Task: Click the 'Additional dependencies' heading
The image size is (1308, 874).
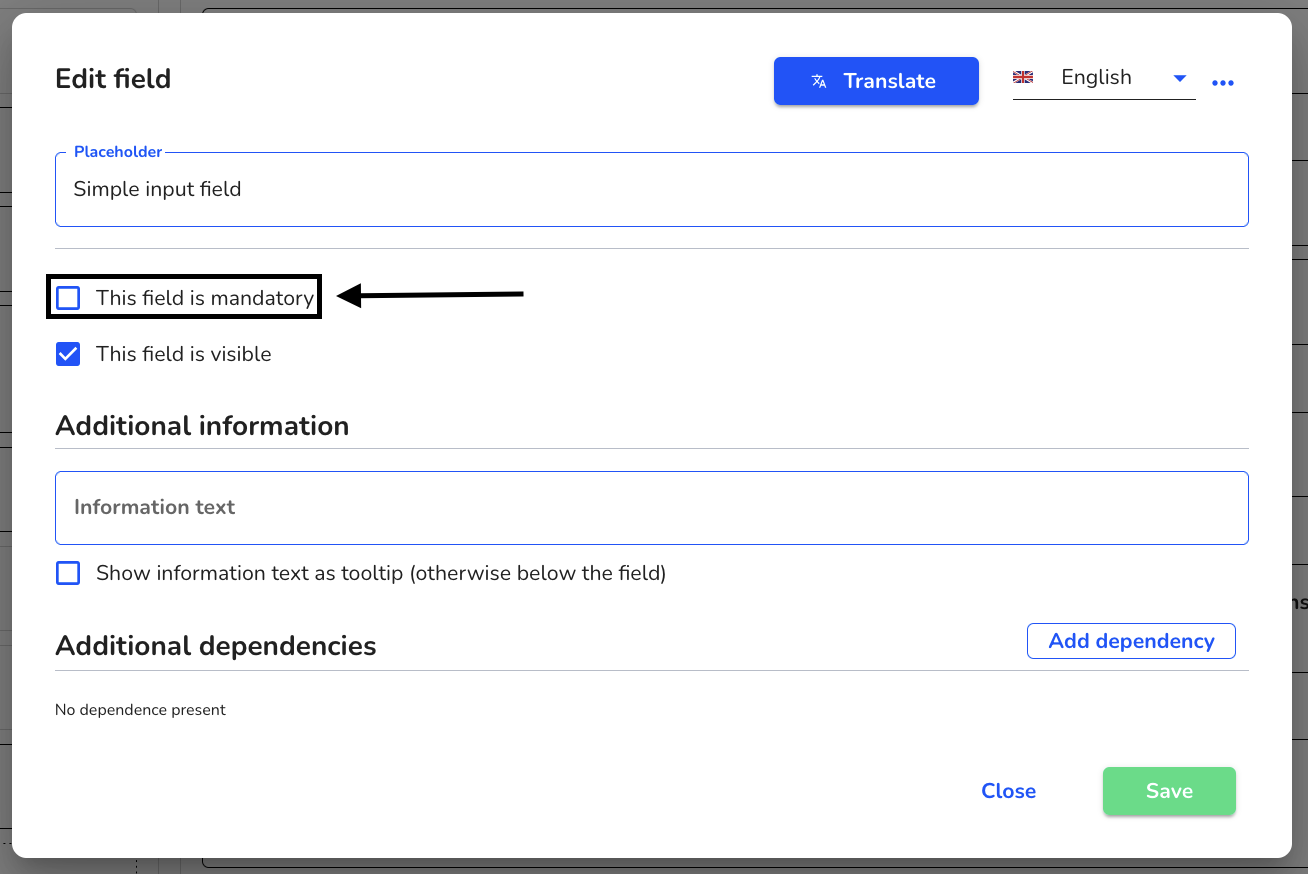Action: 216,646
